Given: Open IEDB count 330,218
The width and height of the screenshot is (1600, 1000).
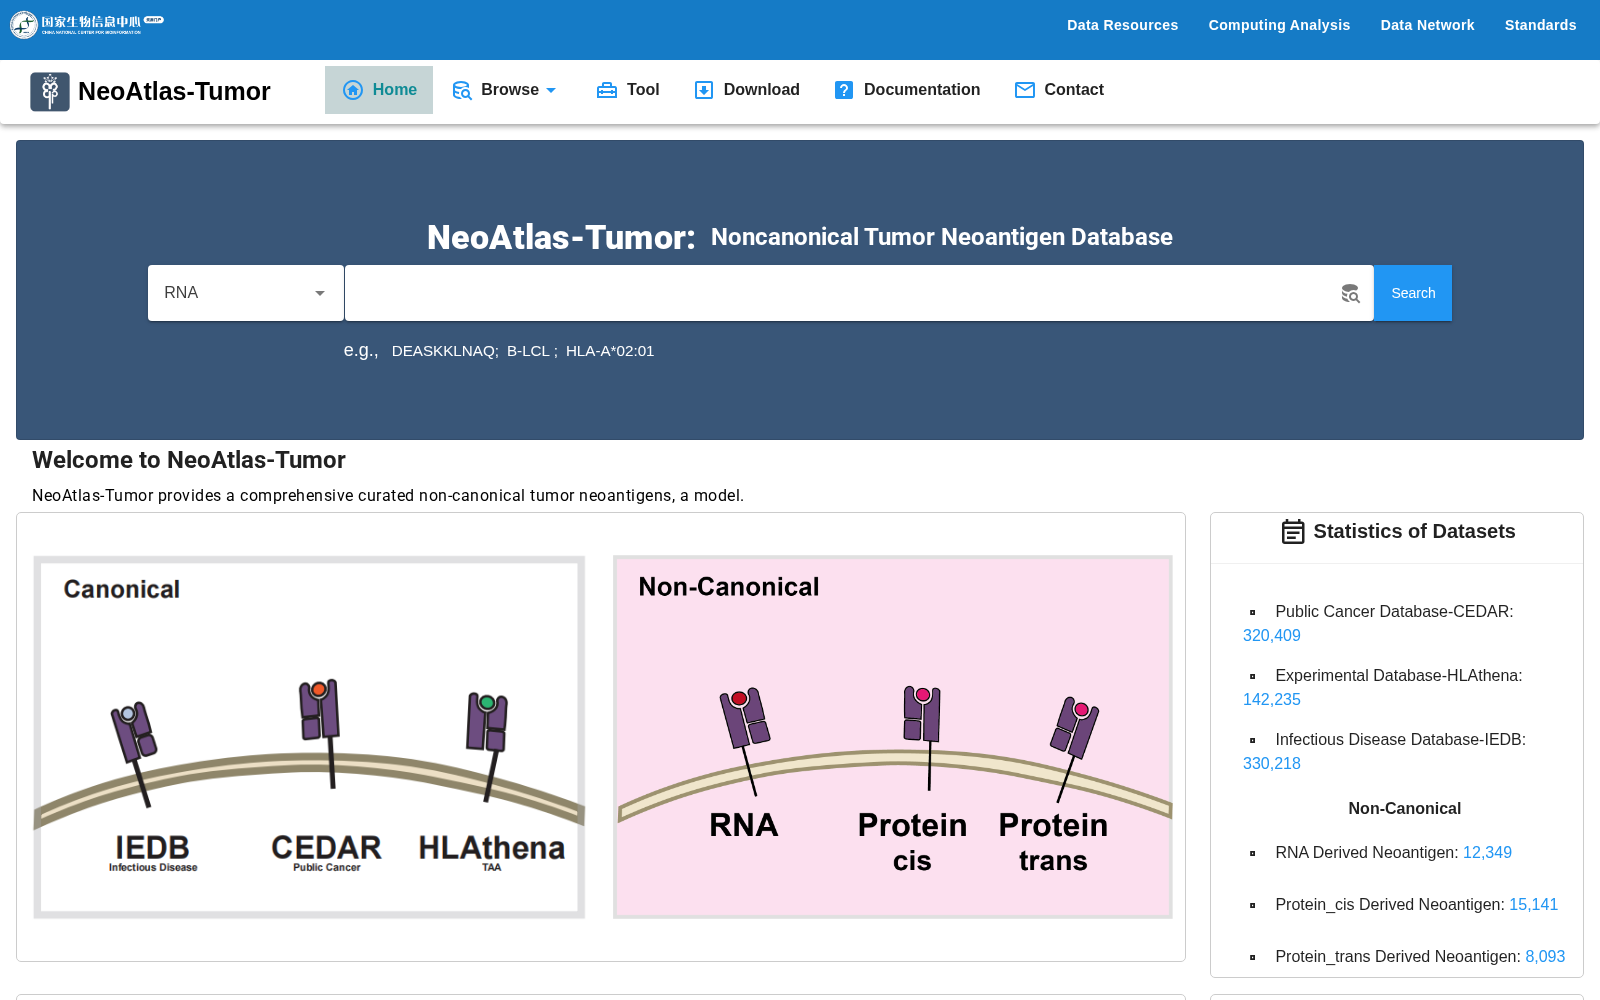Looking at the screenshot, I should (x=1272, y=764).
